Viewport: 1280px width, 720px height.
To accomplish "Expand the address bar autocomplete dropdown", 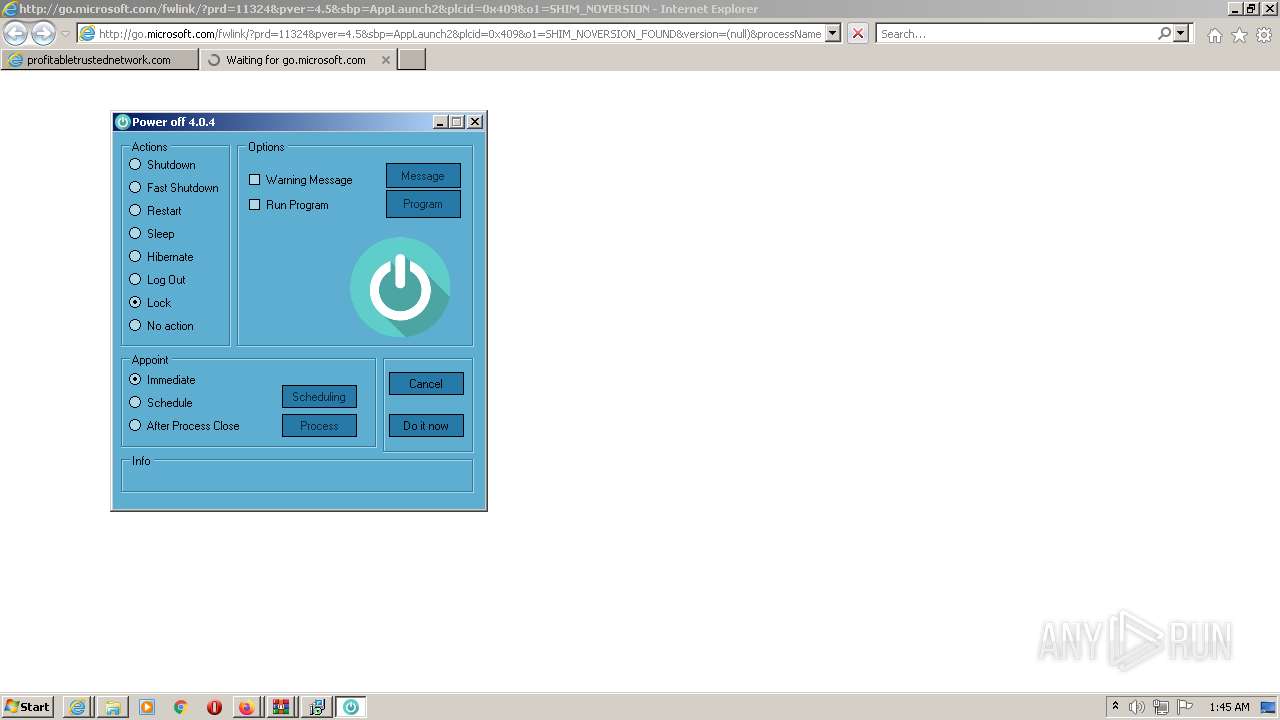I will tap(833, 33).
